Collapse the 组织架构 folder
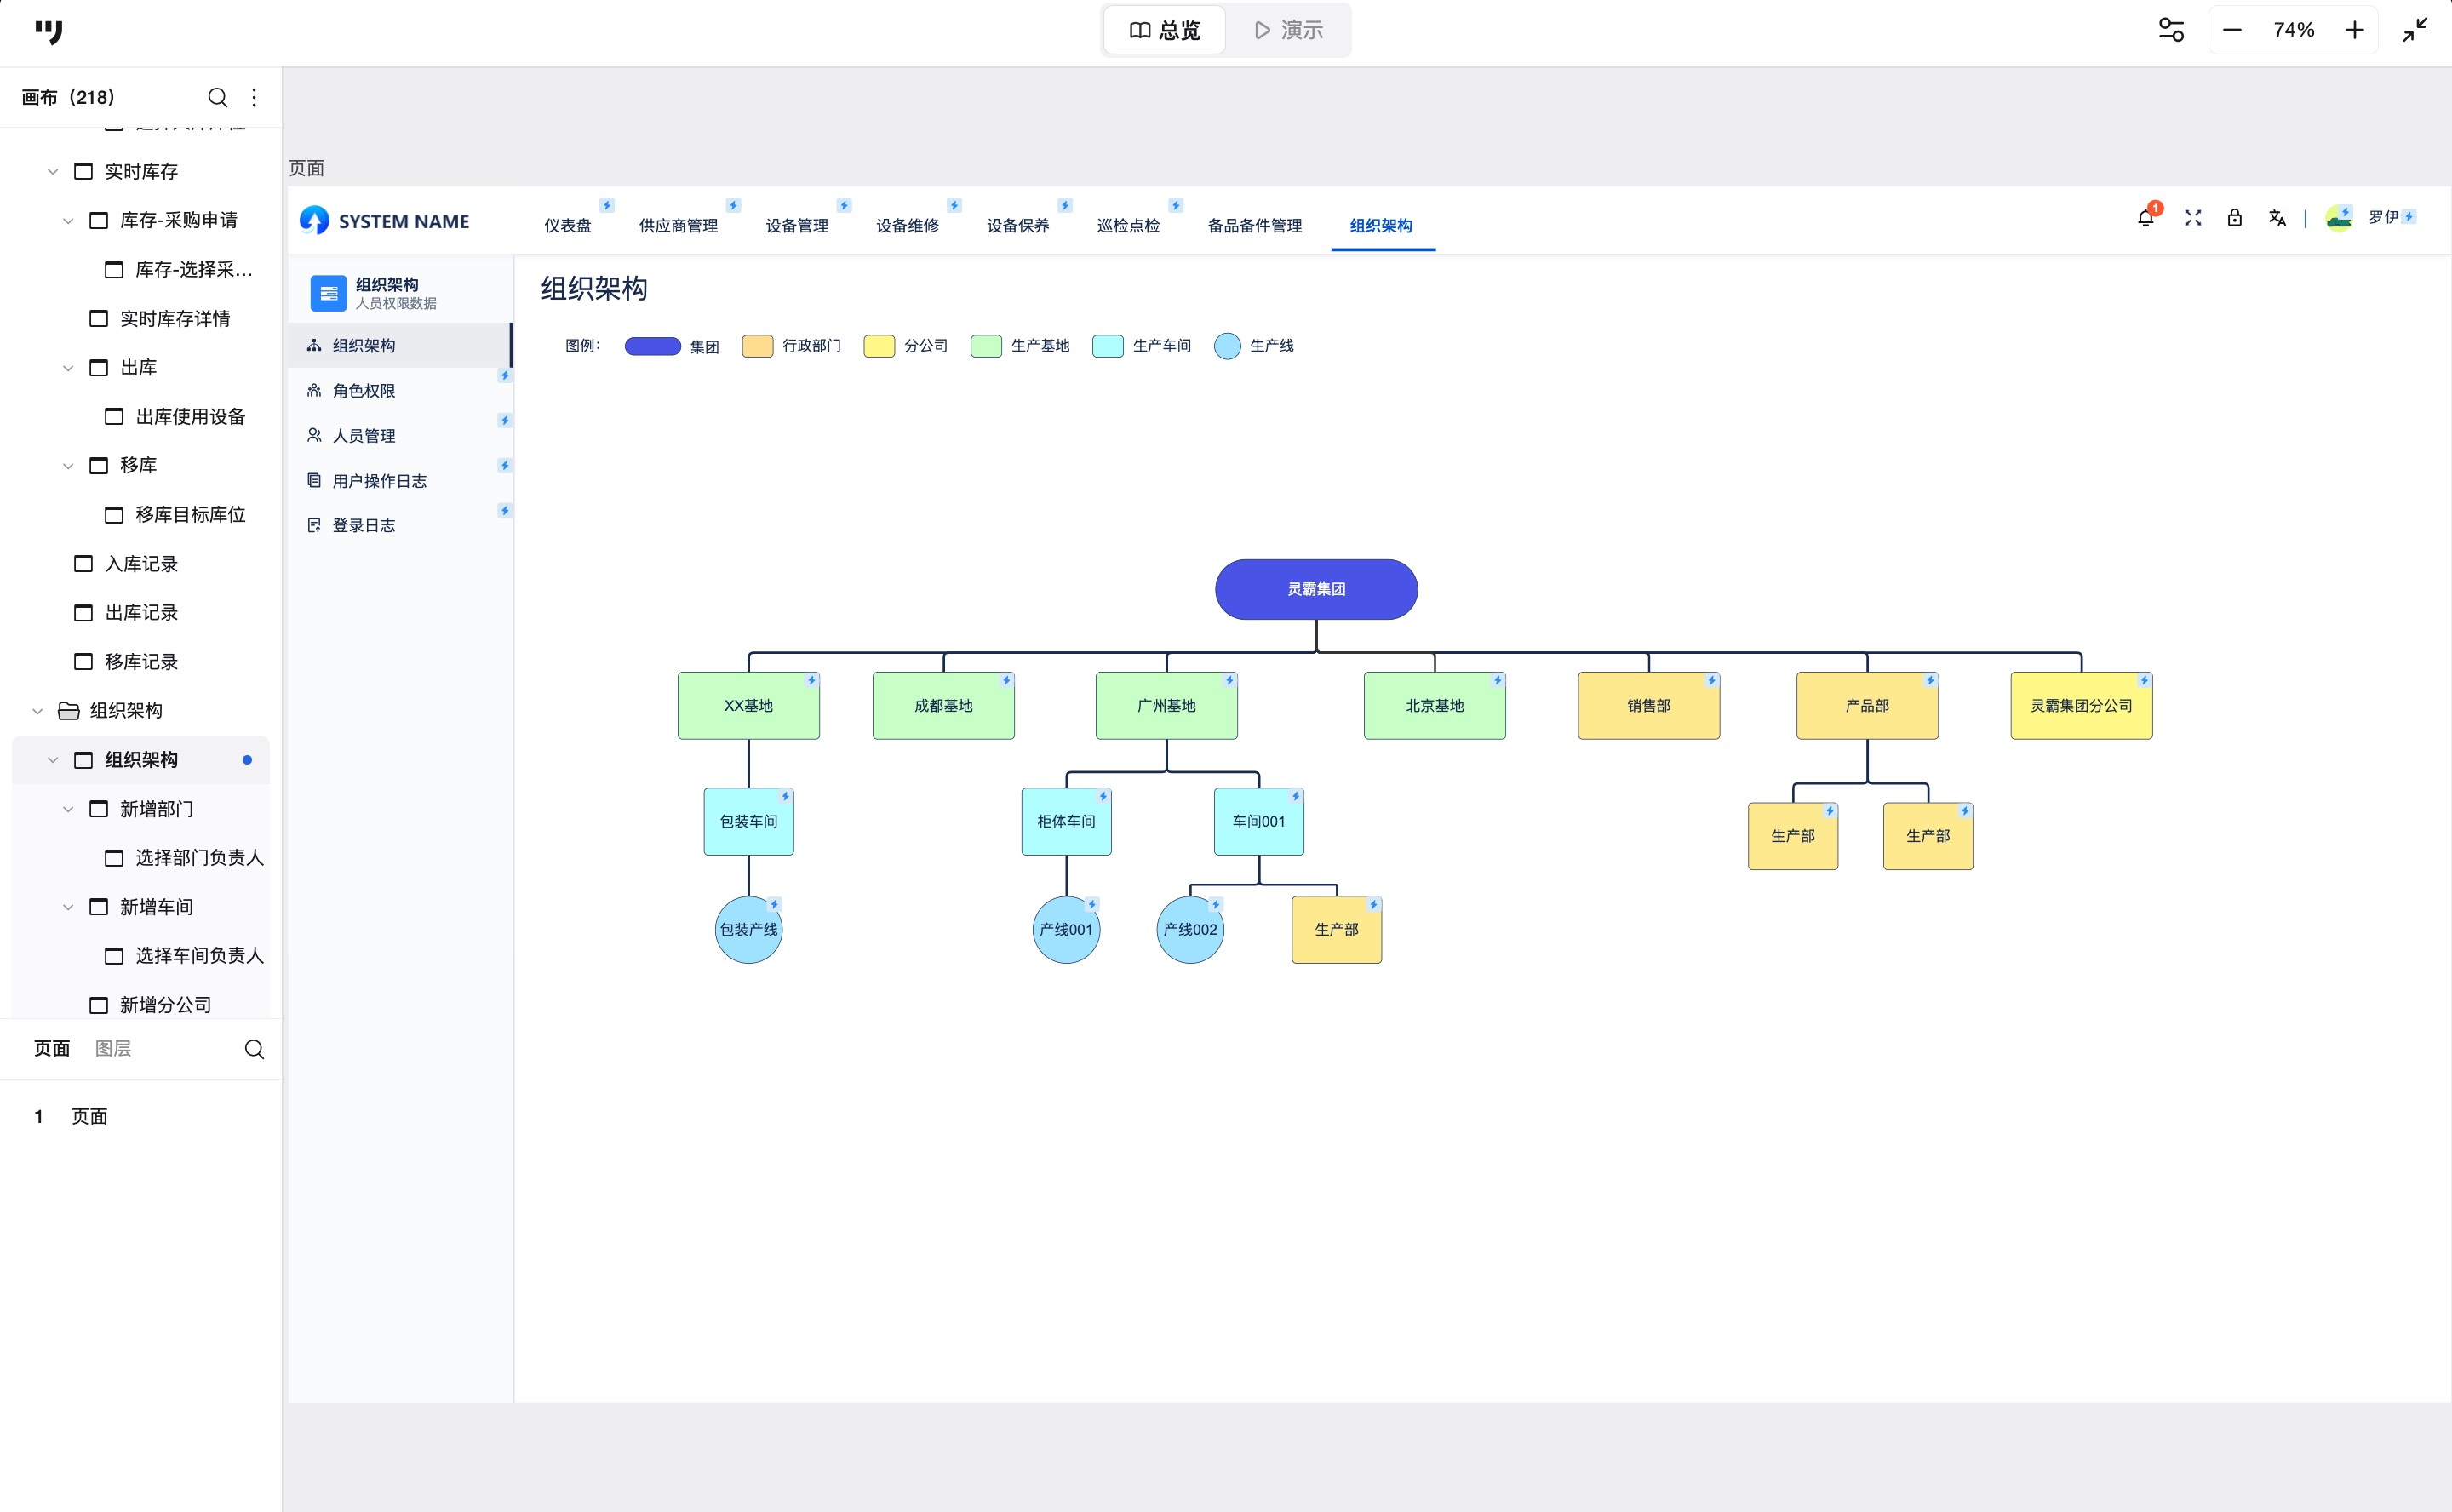The height and width of the screenshot is (1512, 2452). [38, 711]
